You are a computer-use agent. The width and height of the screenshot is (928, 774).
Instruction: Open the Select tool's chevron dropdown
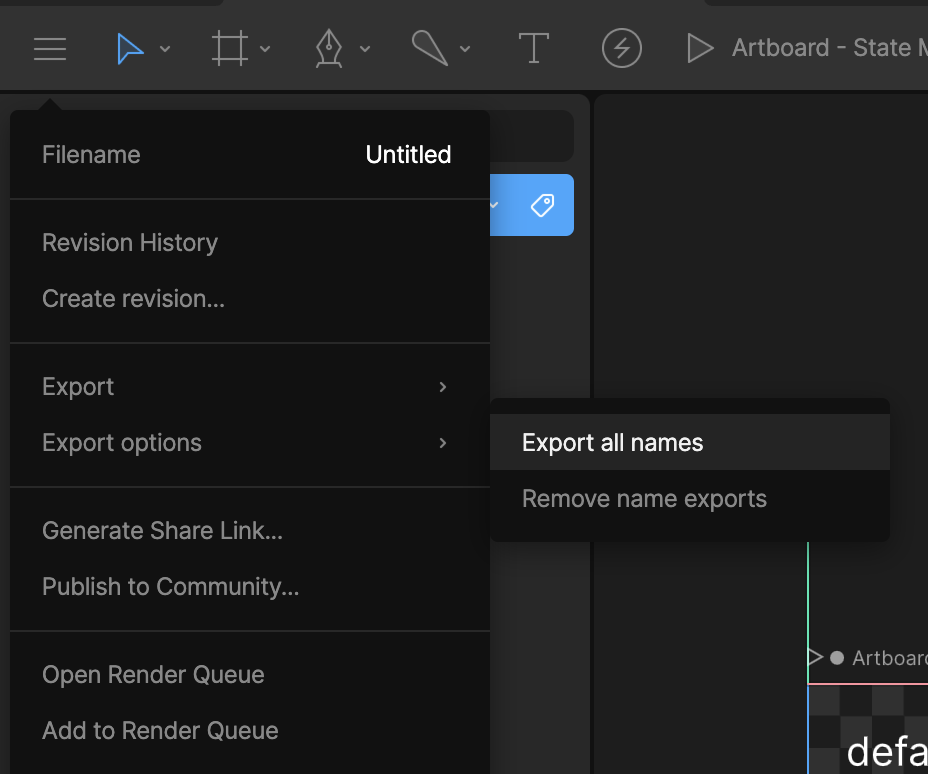165,48
